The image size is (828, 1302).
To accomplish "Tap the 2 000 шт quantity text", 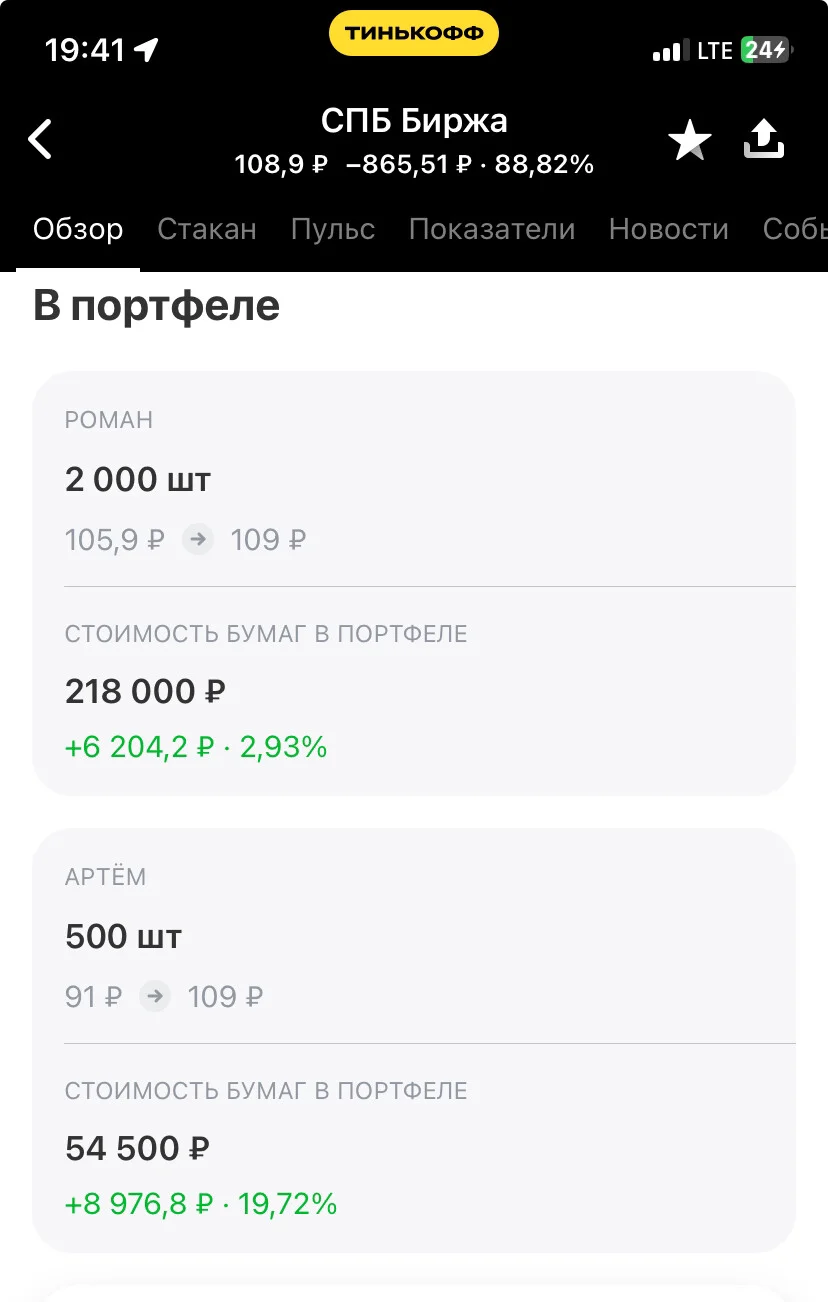I will (138, 479).
